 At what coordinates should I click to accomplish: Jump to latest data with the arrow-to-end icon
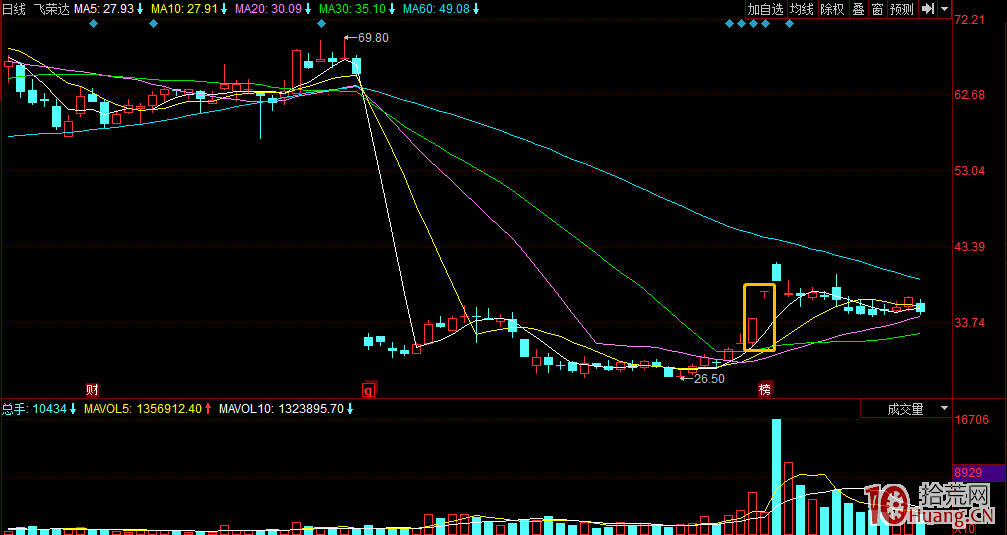pyautogui.click(x=927, y=9)
